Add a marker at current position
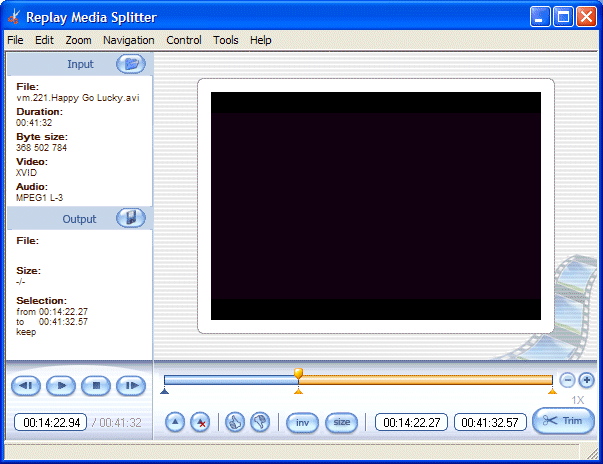This screenshot has width=603, height=464. click(175, 422)
